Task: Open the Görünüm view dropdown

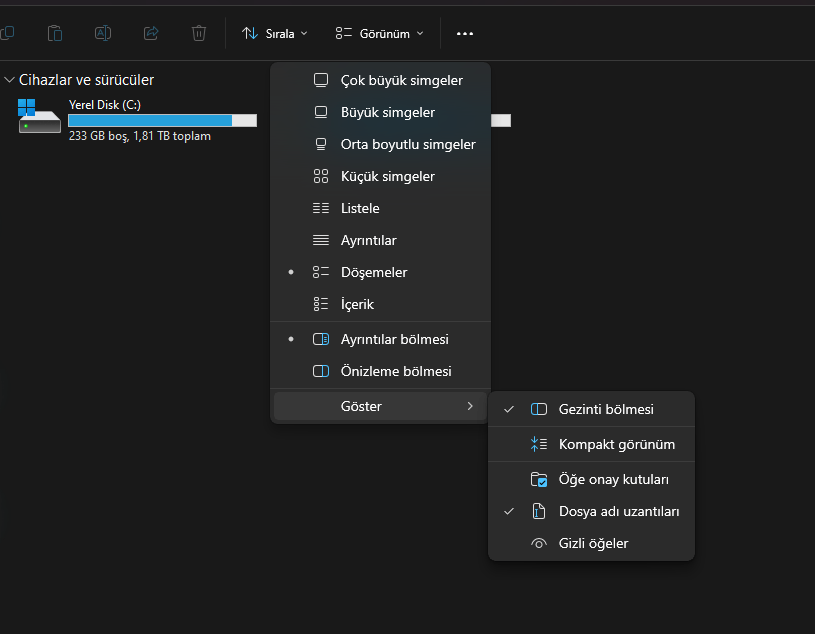Action: pos(379,33)
